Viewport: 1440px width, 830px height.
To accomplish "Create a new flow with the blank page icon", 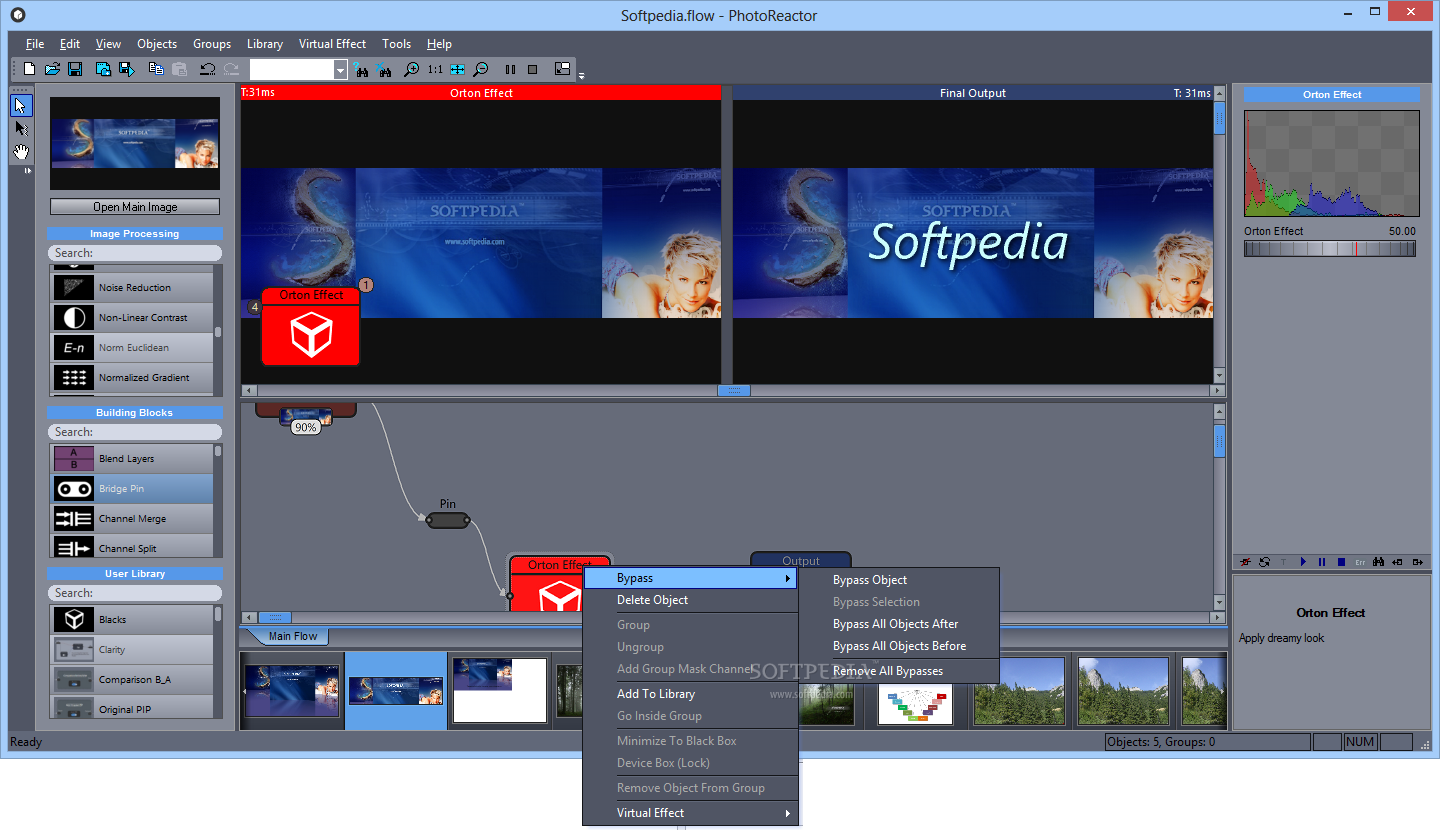I will pos(30,69).
